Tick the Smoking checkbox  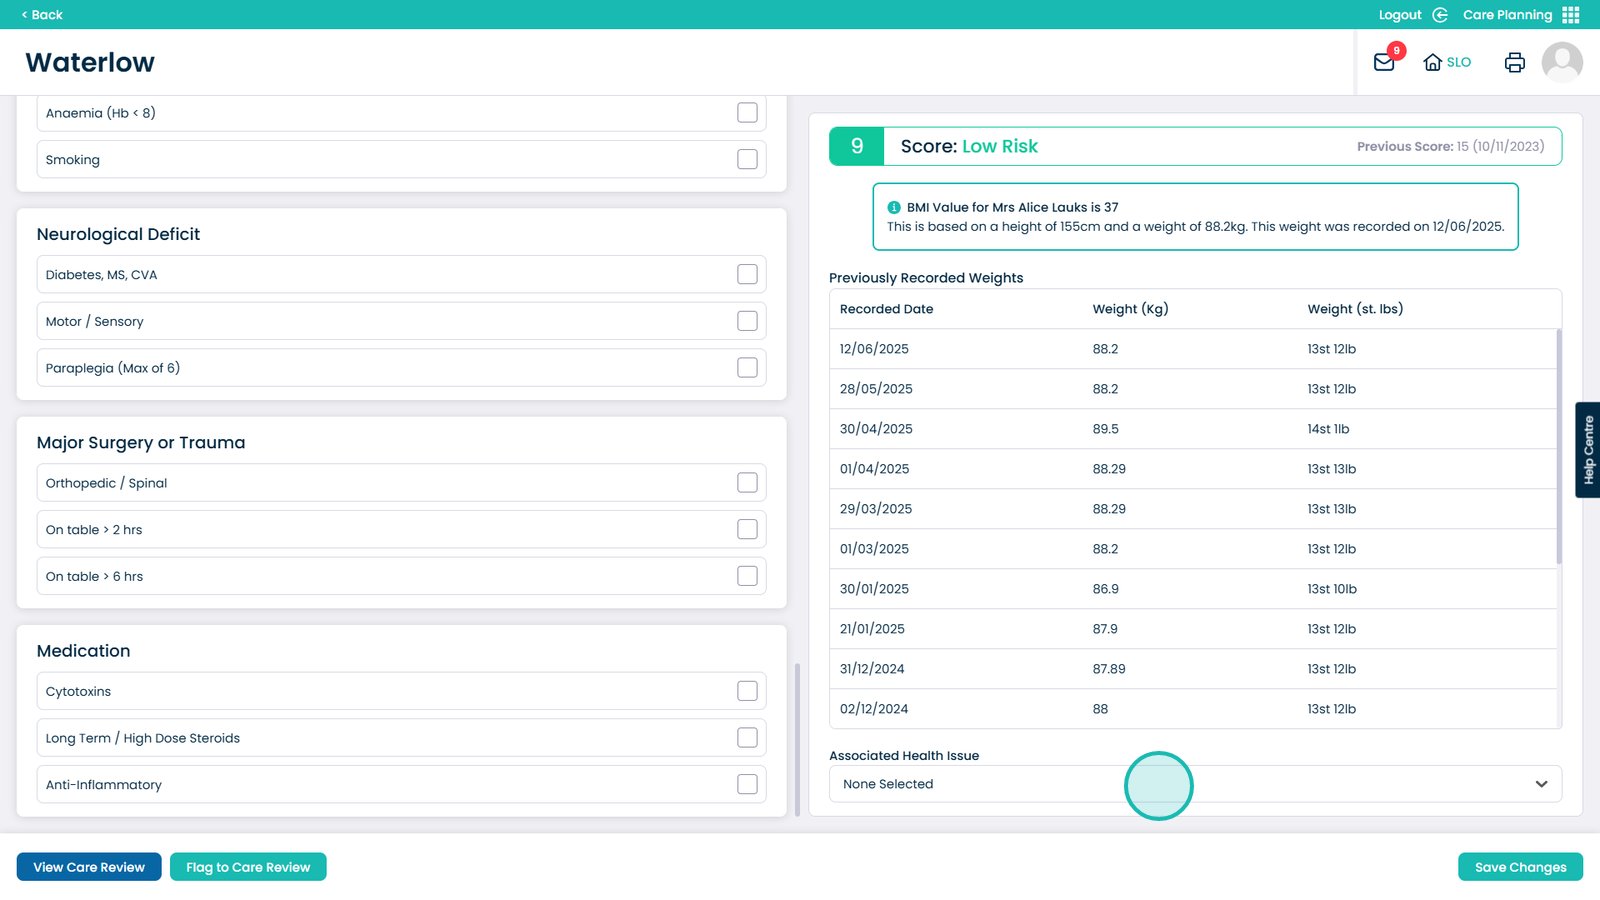[747, 159]
